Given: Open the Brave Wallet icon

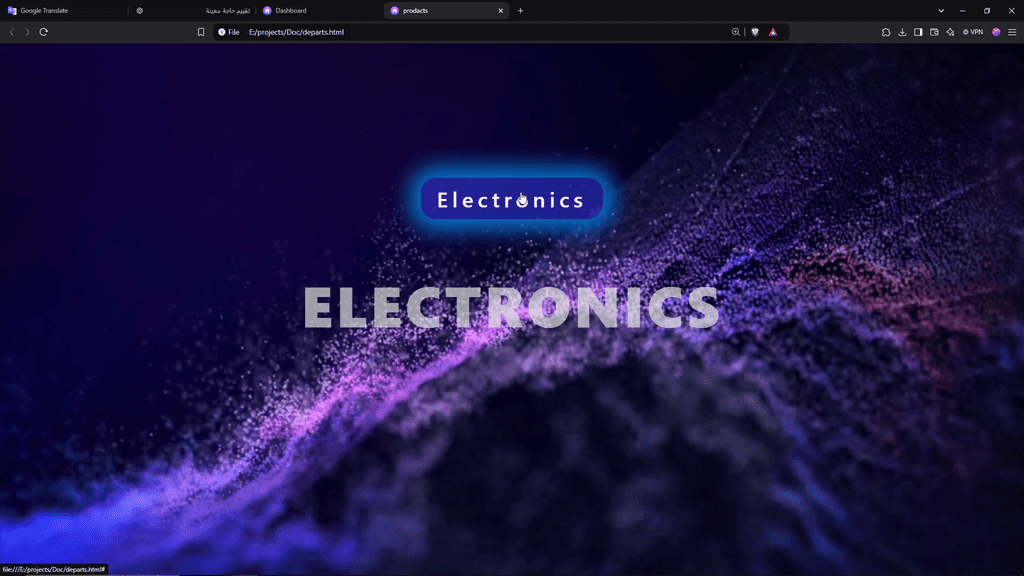Looking at the screenshot, I should coord(935,32).
